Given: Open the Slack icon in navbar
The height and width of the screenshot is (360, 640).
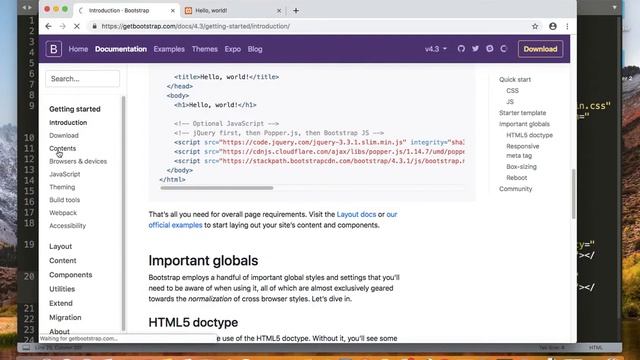Looking at the screenshot, I should 489,49.
